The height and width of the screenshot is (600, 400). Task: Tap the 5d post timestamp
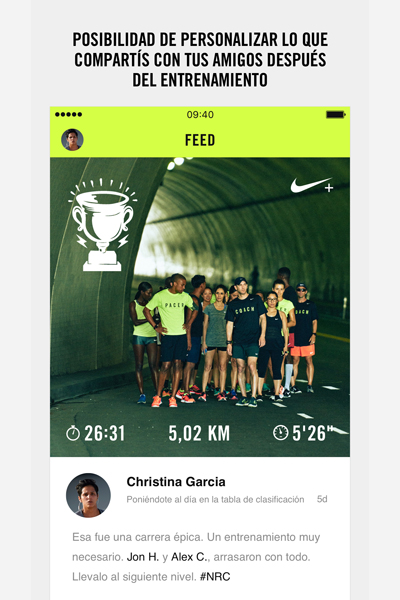tap(322, 499)
